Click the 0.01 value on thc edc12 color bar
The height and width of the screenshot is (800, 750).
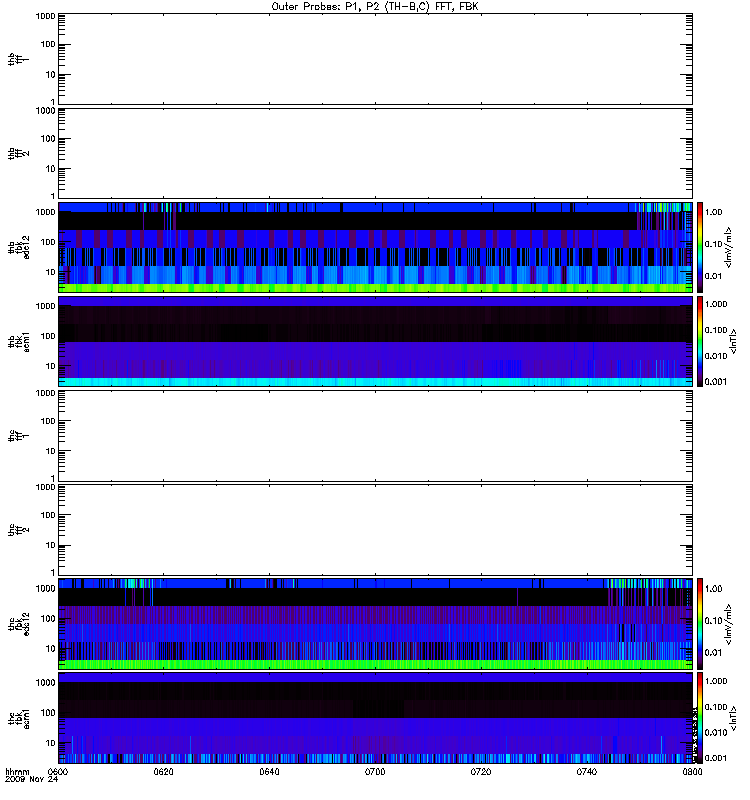(x=713, y=653)
